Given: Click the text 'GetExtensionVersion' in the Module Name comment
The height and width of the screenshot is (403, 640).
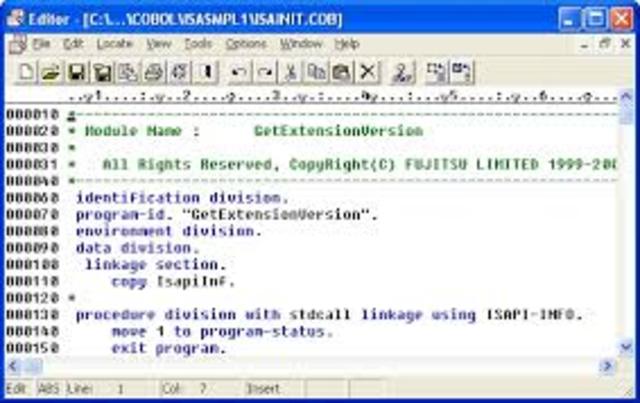Looking at the screenshot, I should pyautogui.click(x=338, y=131).
